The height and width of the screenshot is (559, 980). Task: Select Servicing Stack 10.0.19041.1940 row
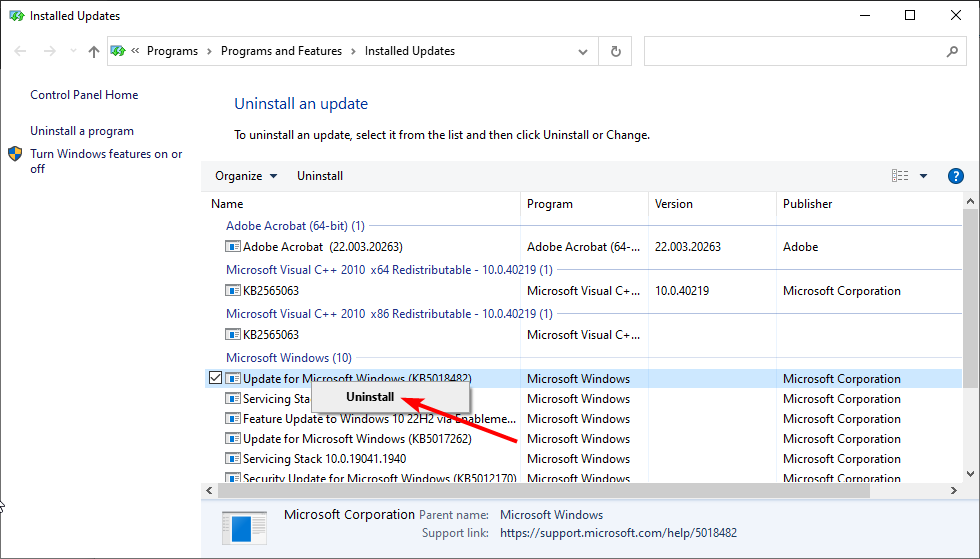point(584,458)
